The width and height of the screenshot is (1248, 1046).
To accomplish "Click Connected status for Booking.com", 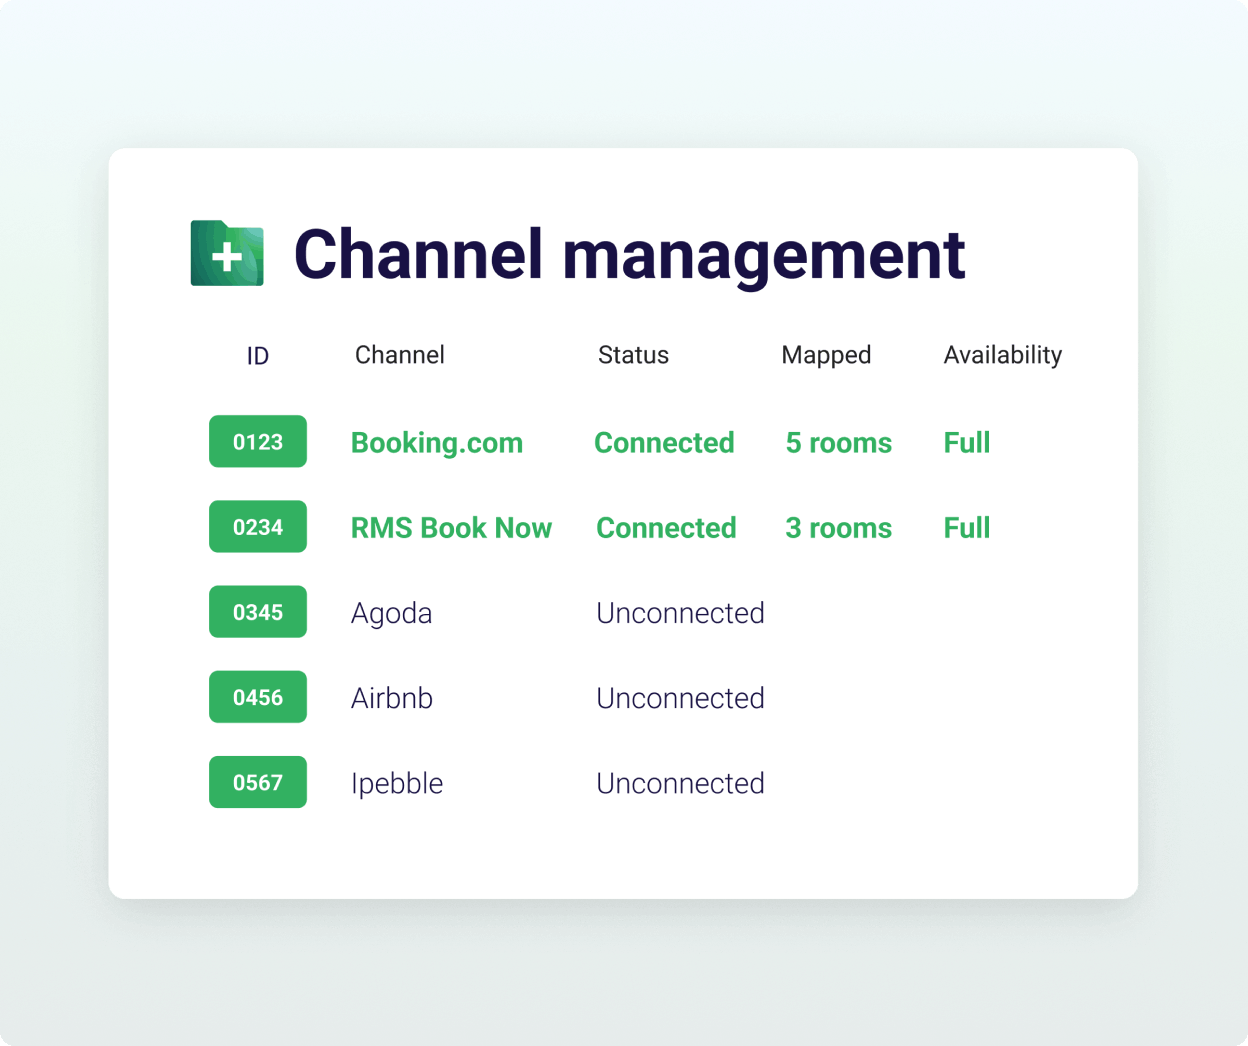I will (664, 443).
